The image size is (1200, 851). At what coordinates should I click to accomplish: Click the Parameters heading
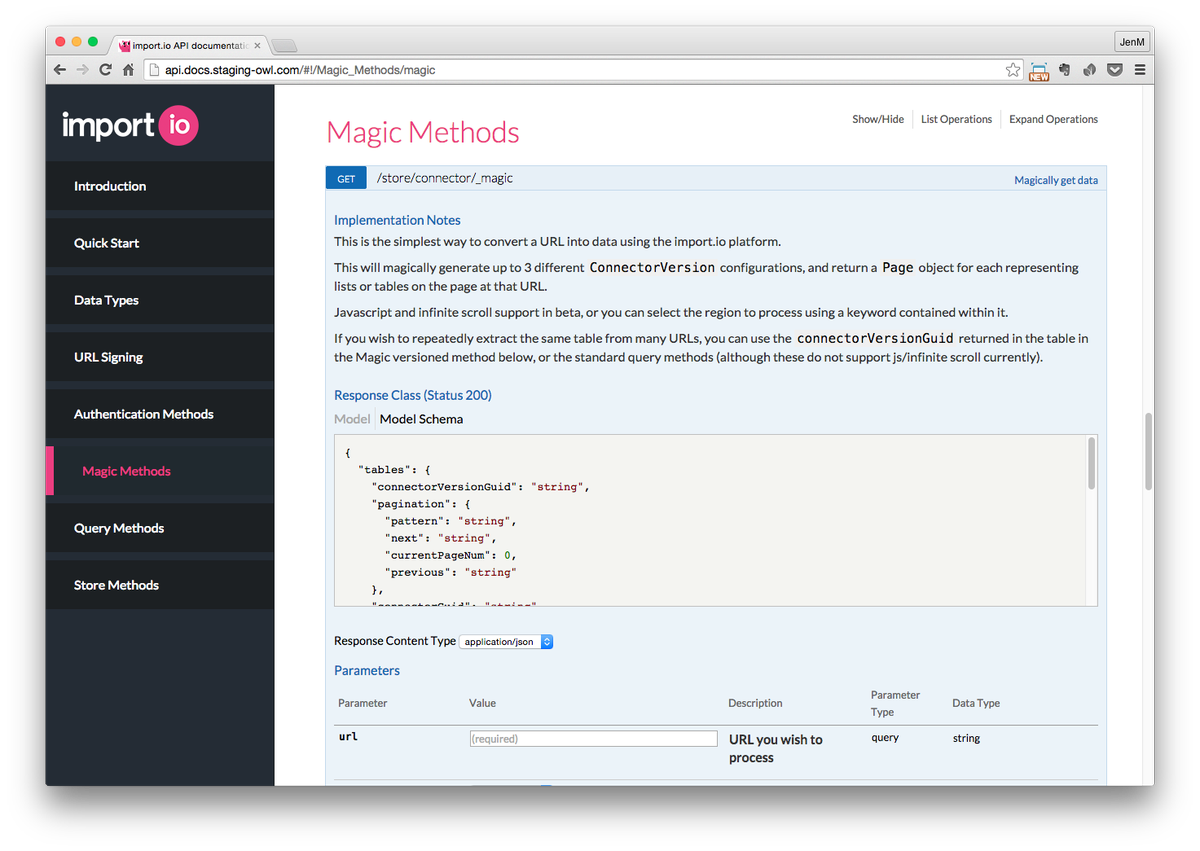(x=367, y=670)
